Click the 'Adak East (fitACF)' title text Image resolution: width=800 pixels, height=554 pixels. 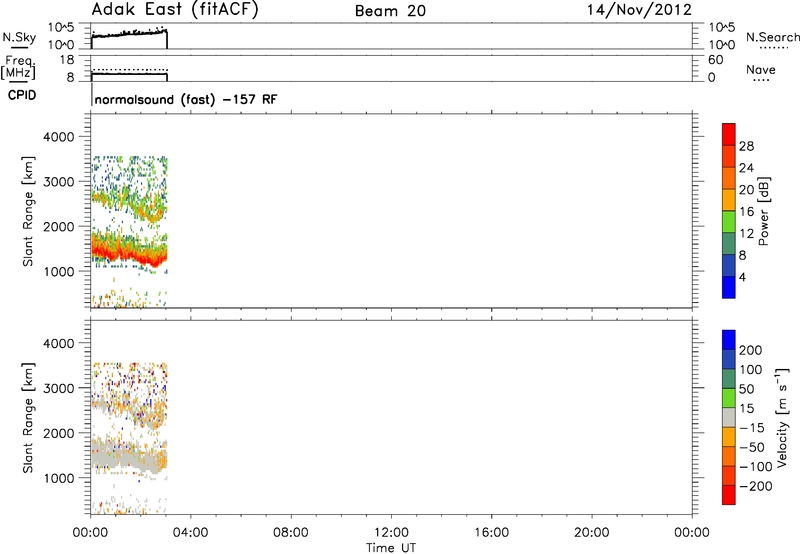(175, 10)
